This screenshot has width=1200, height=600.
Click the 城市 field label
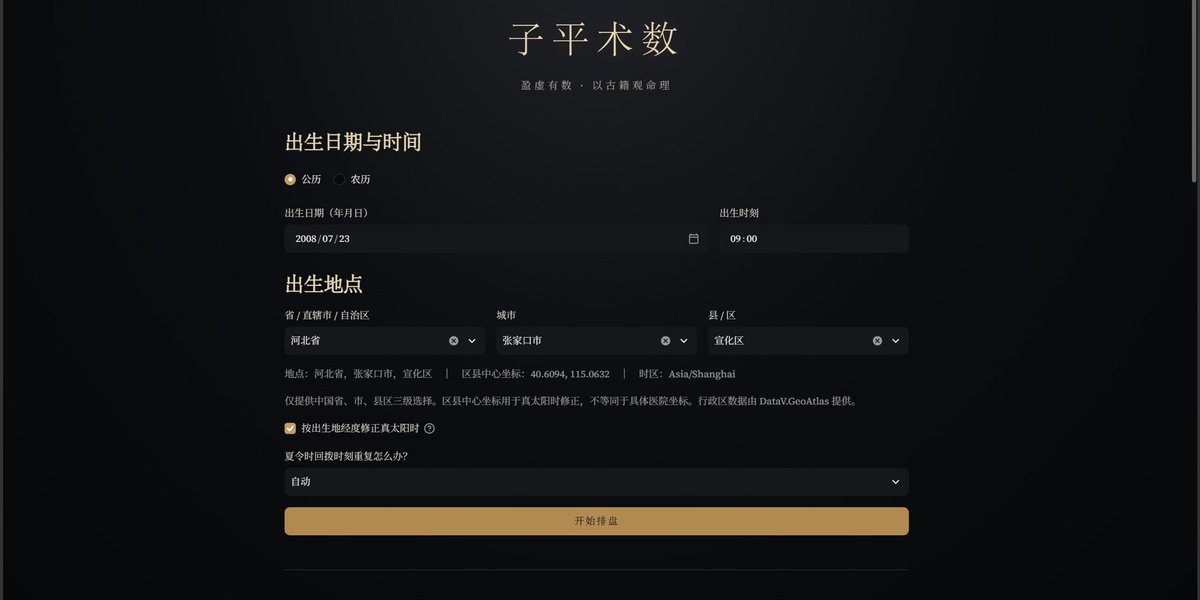tap(506, 315)
